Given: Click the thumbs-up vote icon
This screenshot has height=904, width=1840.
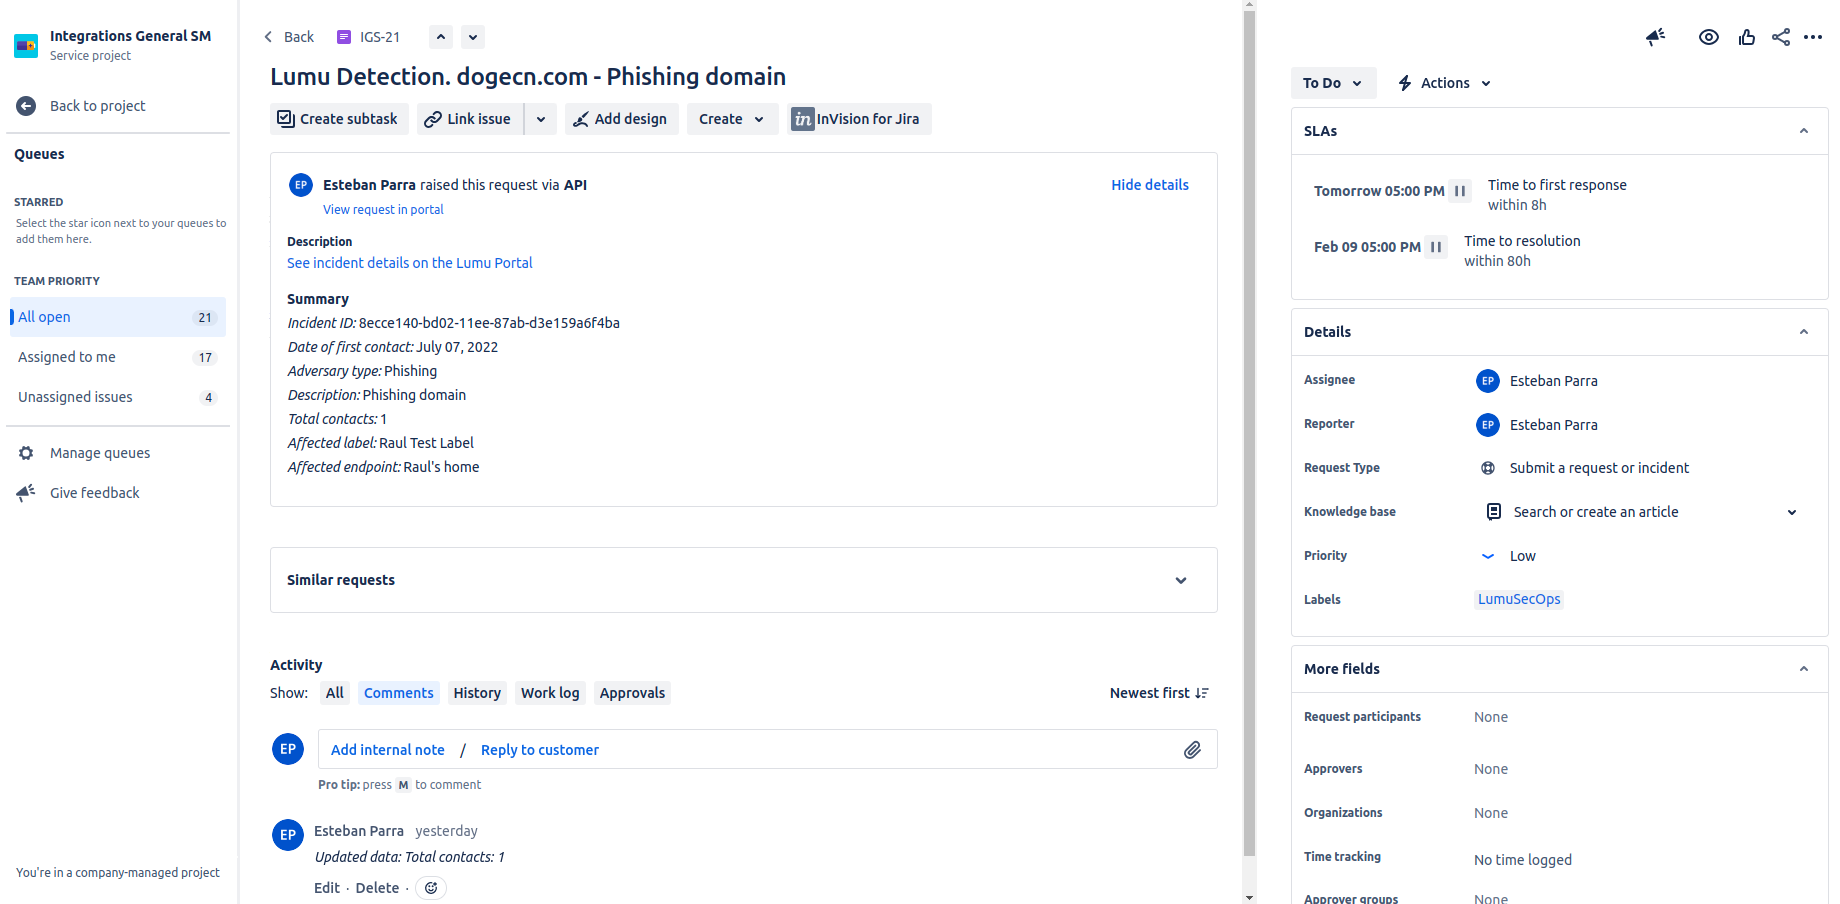Looking at the screenshot, I should coord(1746,37).
